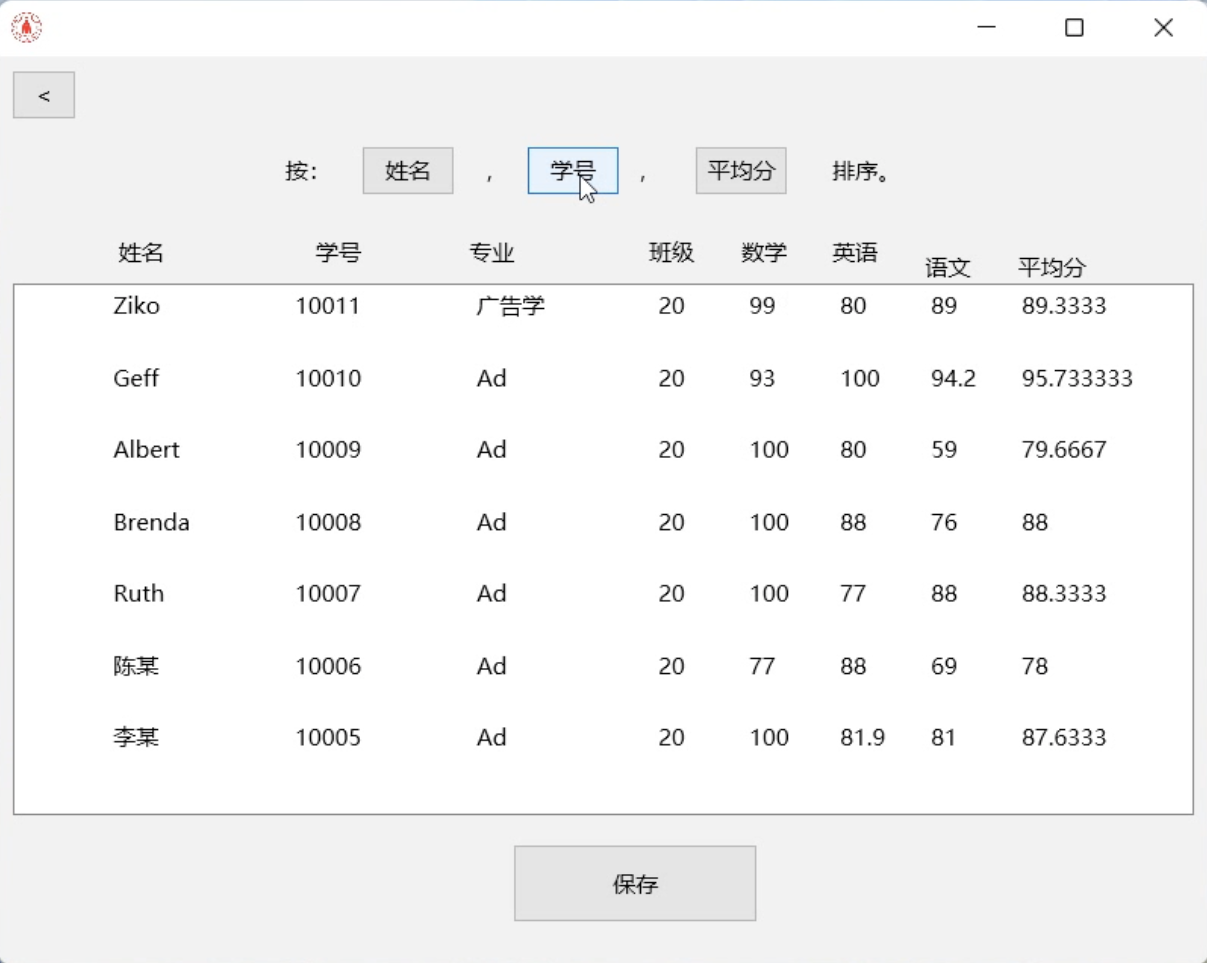
Task: Click the 平均分 column header
Action: 1051,267
